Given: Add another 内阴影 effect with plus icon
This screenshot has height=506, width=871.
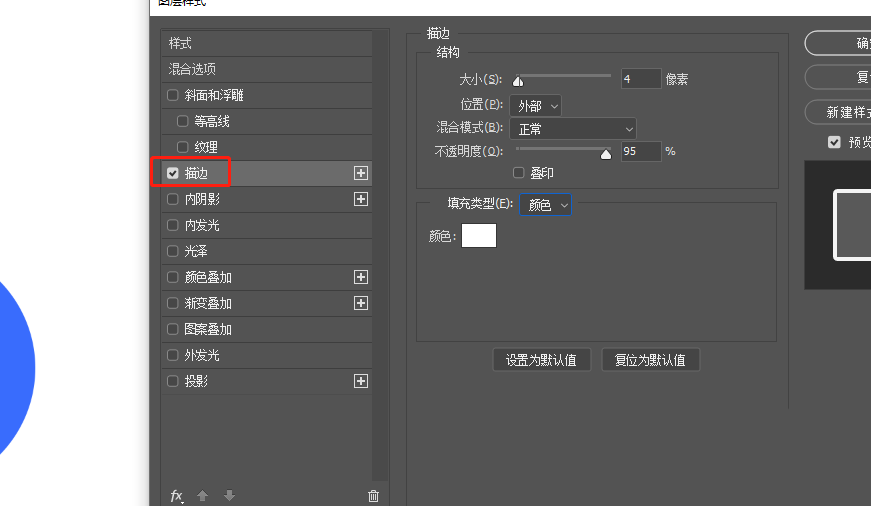Looking at the screenshot, I should (361, 199).
